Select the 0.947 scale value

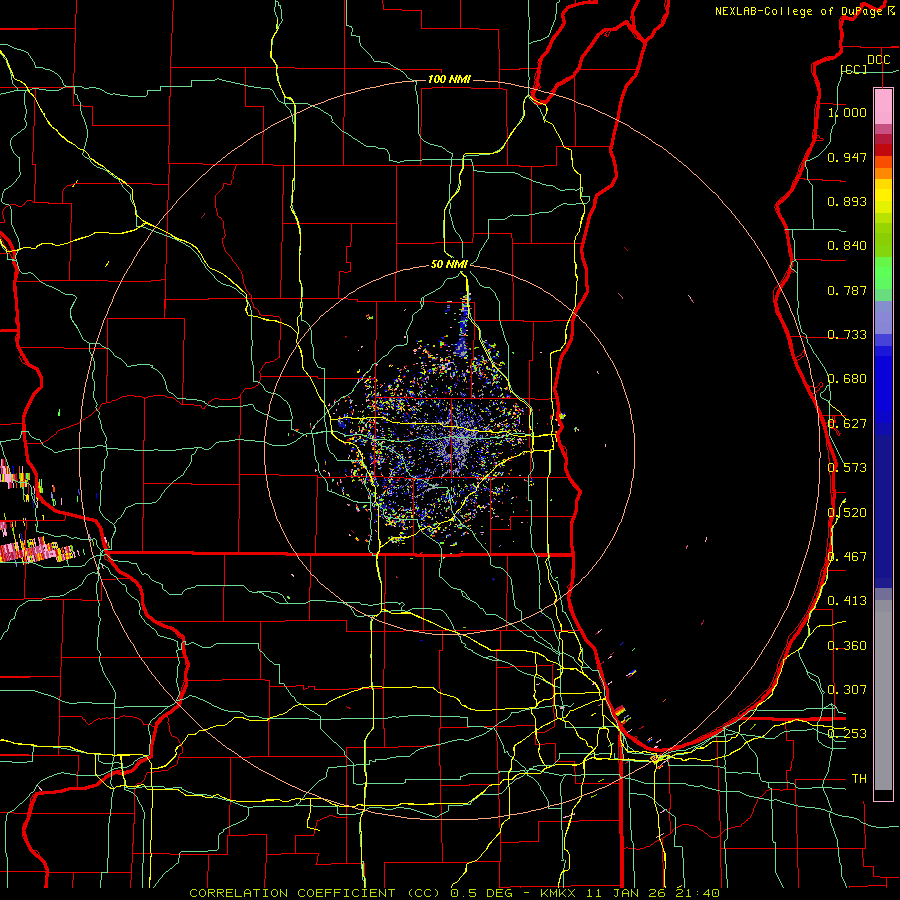pos(847,157)
